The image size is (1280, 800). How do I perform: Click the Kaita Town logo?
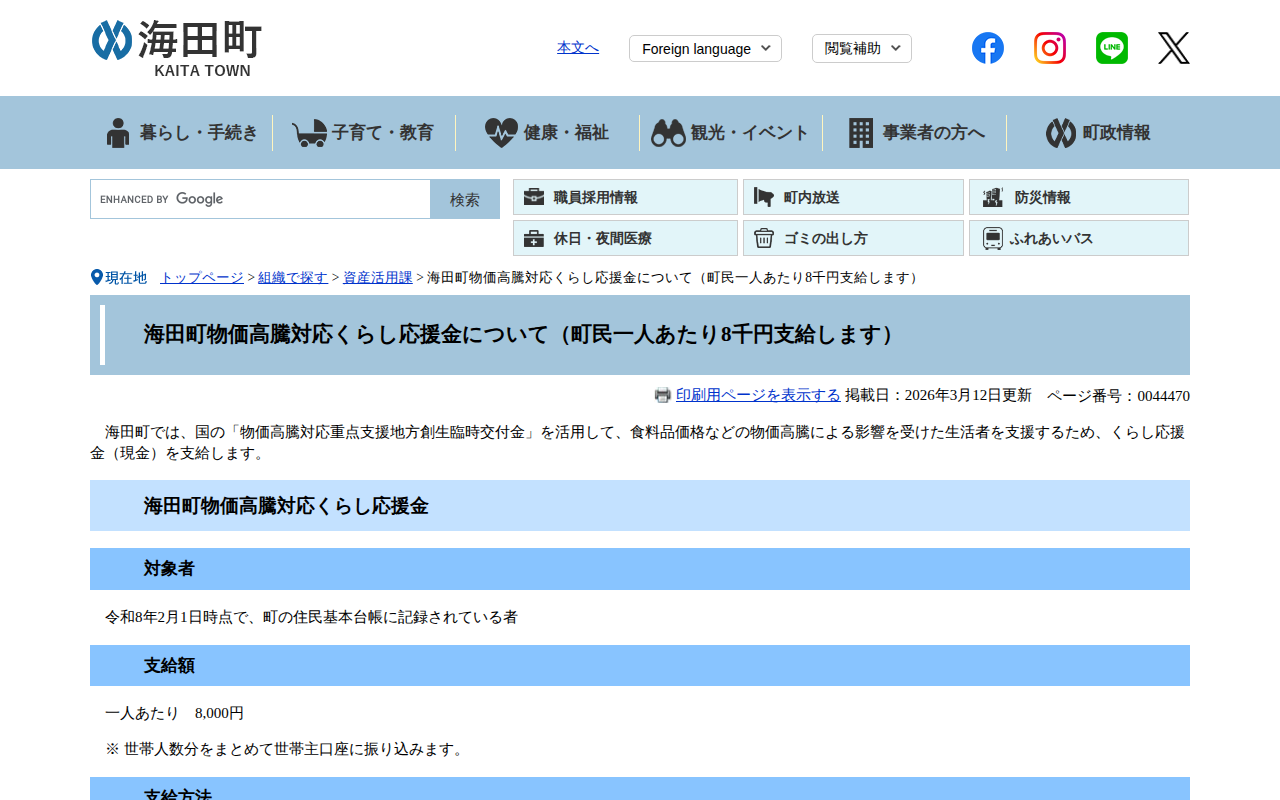176,48
